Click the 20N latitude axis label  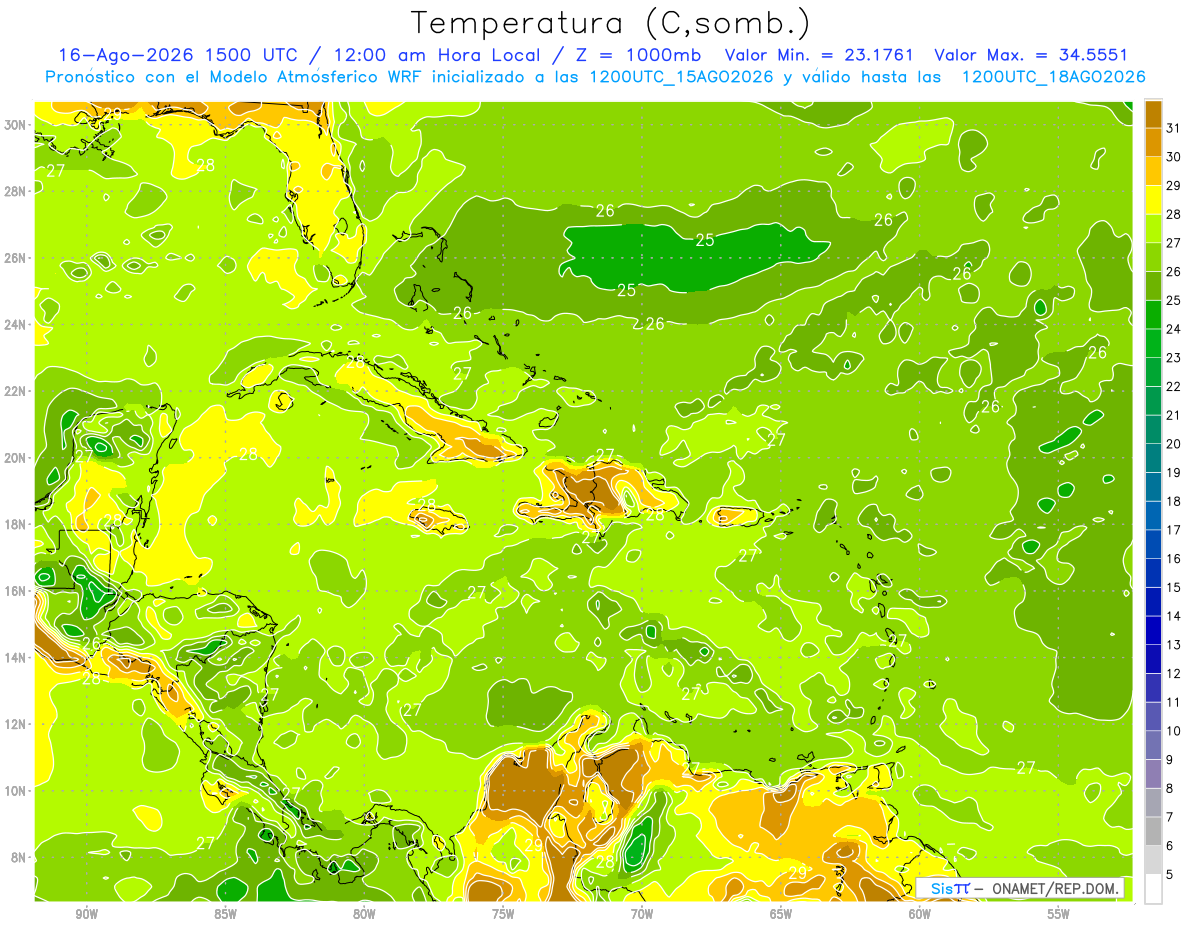coord(15,458)
